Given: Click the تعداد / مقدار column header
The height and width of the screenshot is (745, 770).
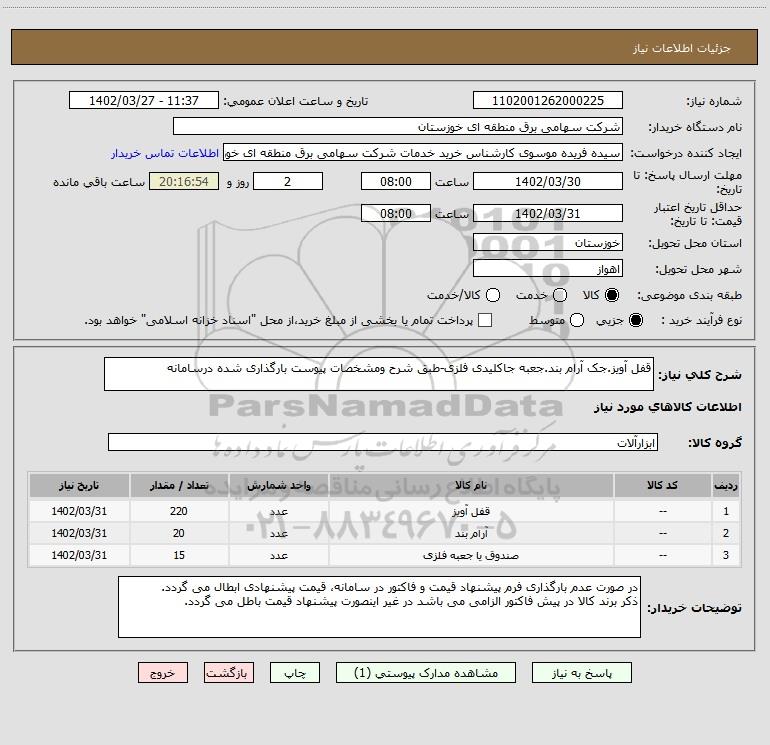Looking at the screenshot, I should pos(179,486).
